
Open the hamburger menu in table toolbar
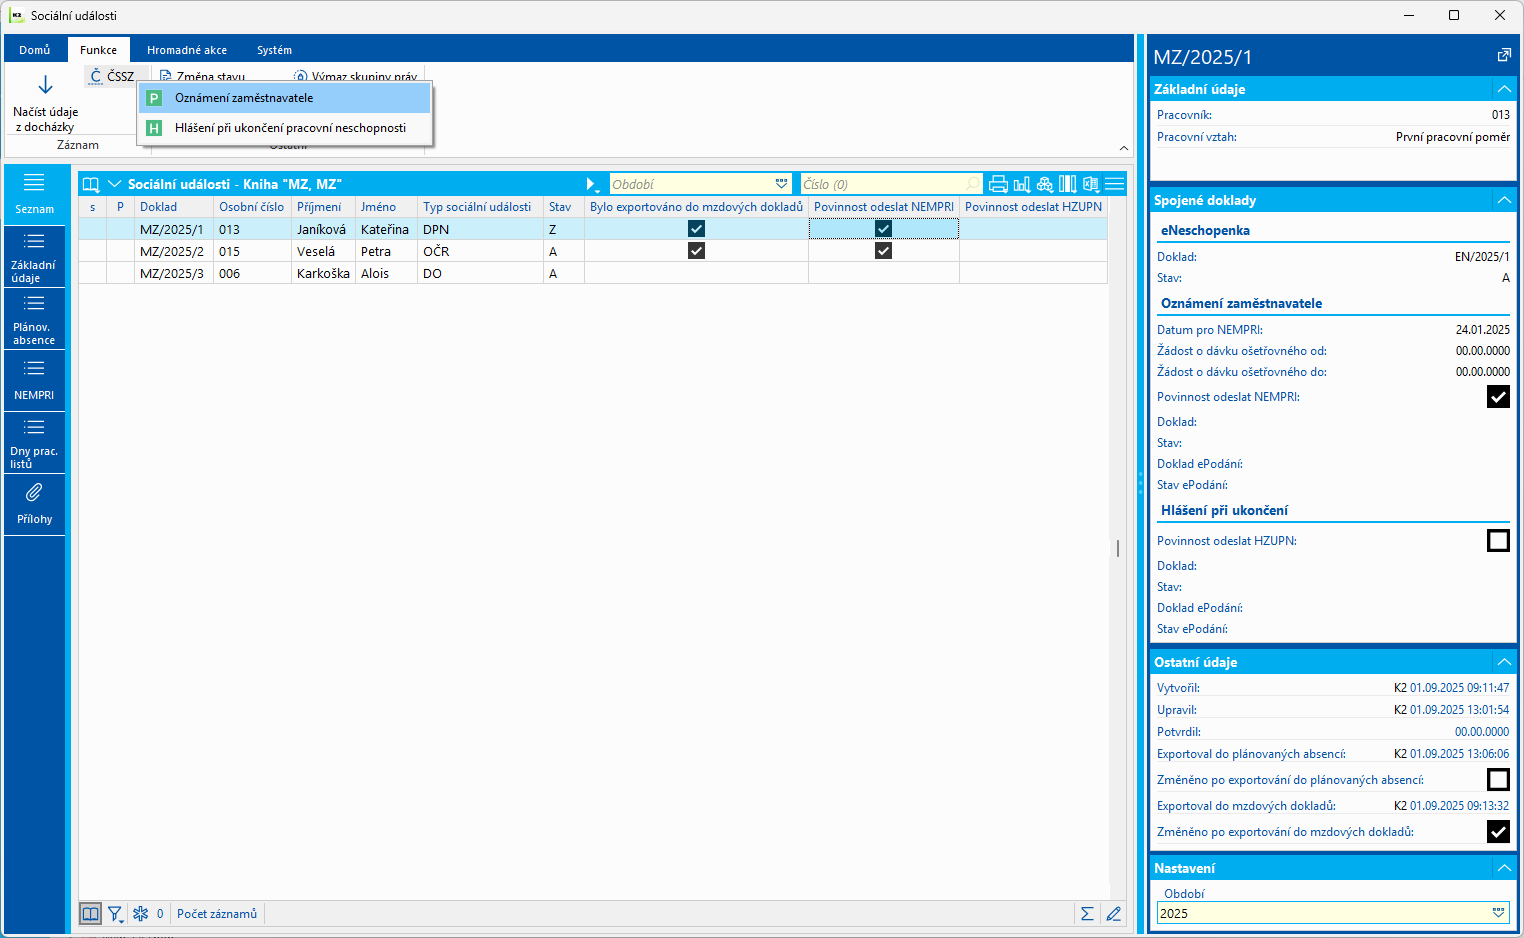(1115, 184)
